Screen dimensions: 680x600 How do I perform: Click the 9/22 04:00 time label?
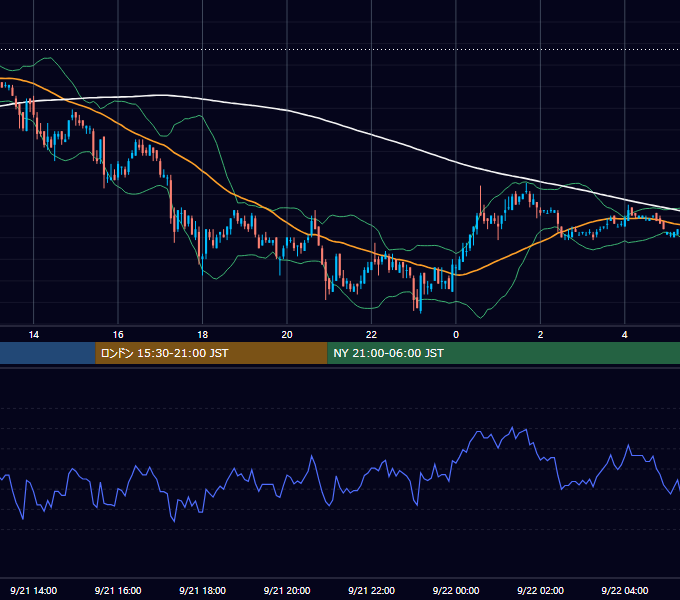click(x=625, y=590)
